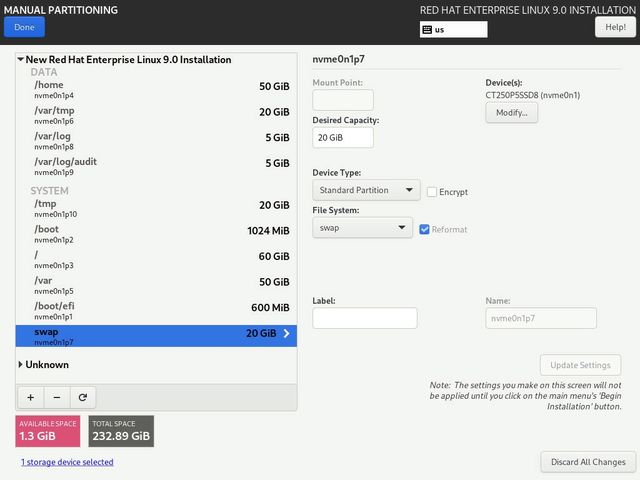Open Help
Image resolution: width=640 pixels, height=480 pixels.
[615, 27]
